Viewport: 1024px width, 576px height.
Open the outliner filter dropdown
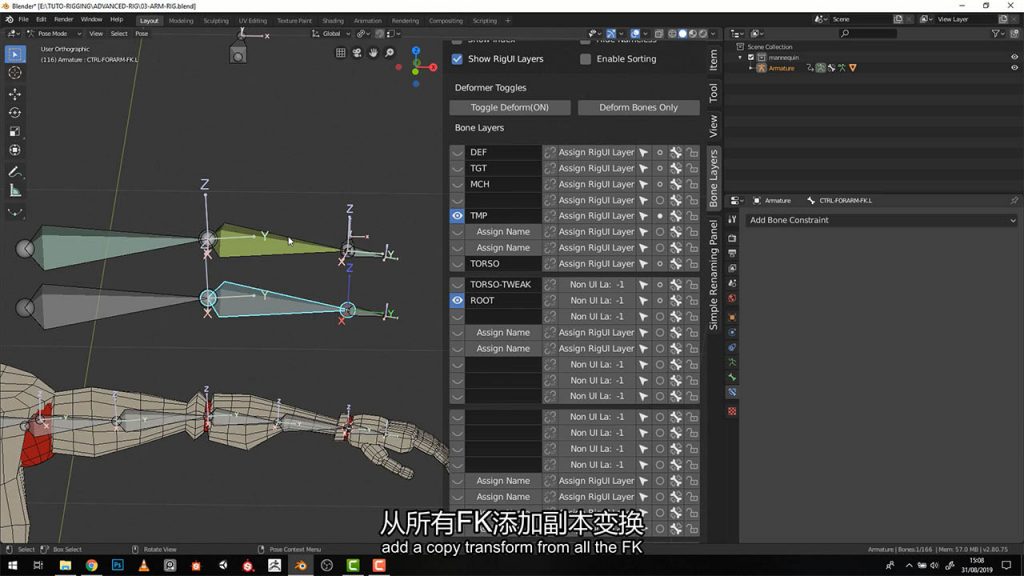(997, 33)
